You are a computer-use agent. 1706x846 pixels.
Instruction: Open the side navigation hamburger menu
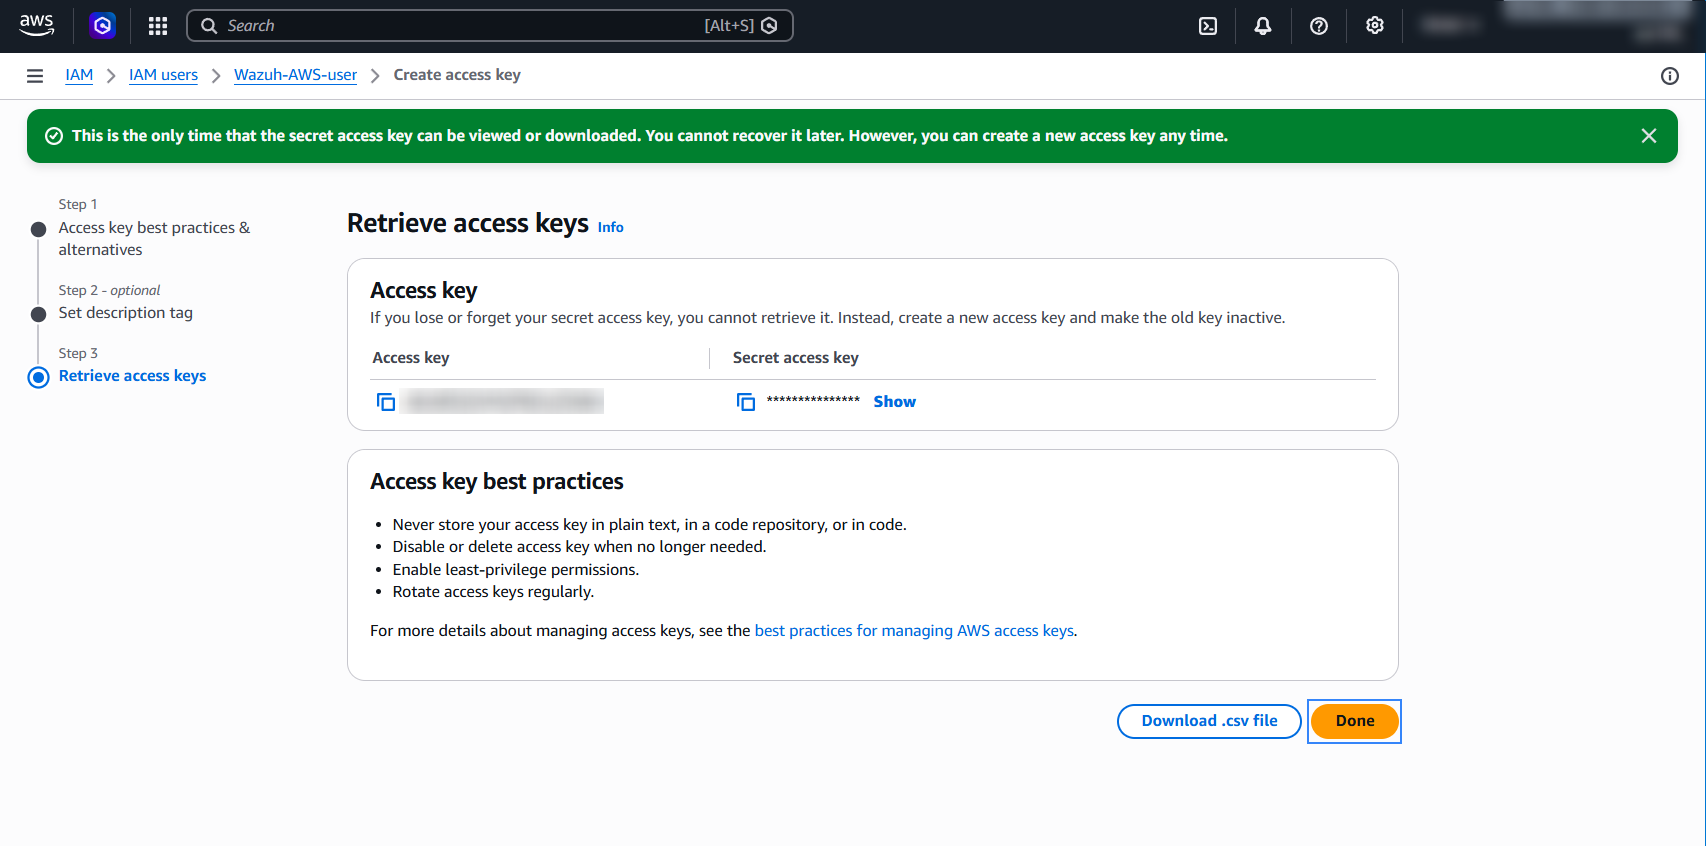(35, 76)
